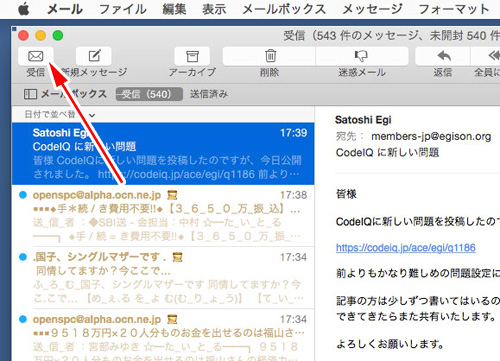Select the 17:34 openspc 9518万円 message
The height and width of the screenshot is (361, 500).
(163, 335)
